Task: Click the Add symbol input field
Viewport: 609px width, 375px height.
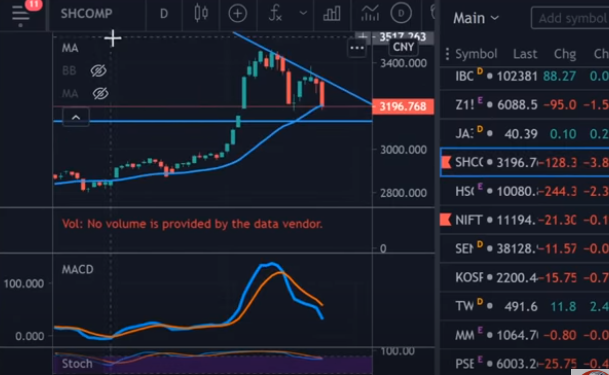Action: (x=570, y=18)
